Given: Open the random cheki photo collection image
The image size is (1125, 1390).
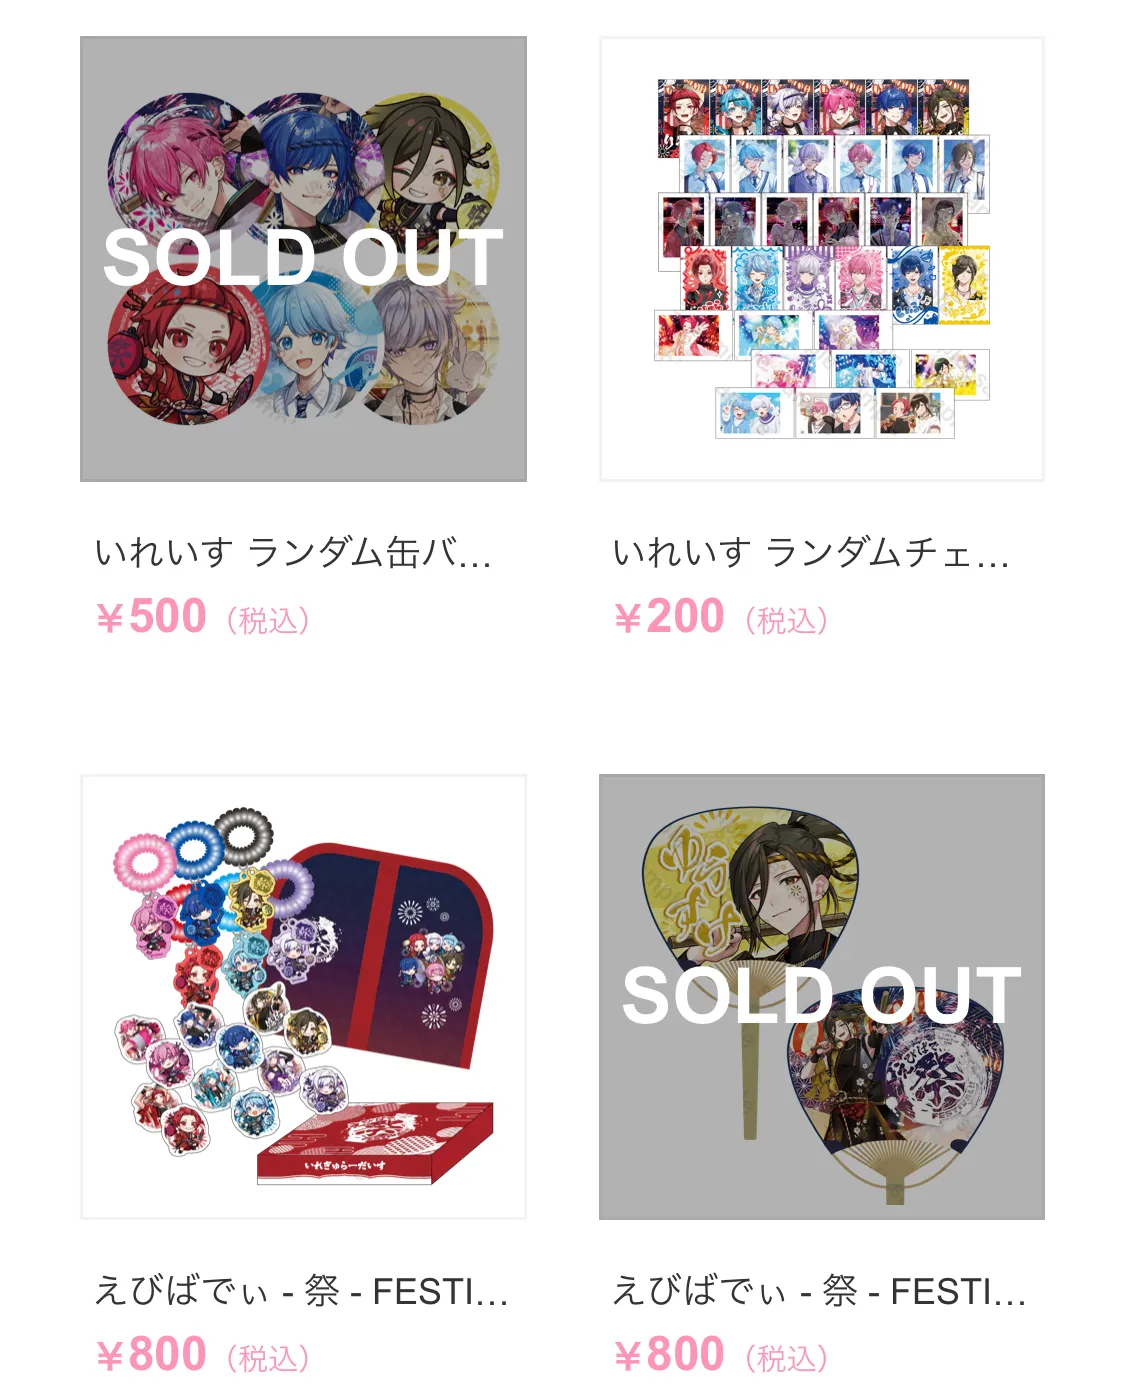Looking at the screenshot, I should click(x=821, y=259).
